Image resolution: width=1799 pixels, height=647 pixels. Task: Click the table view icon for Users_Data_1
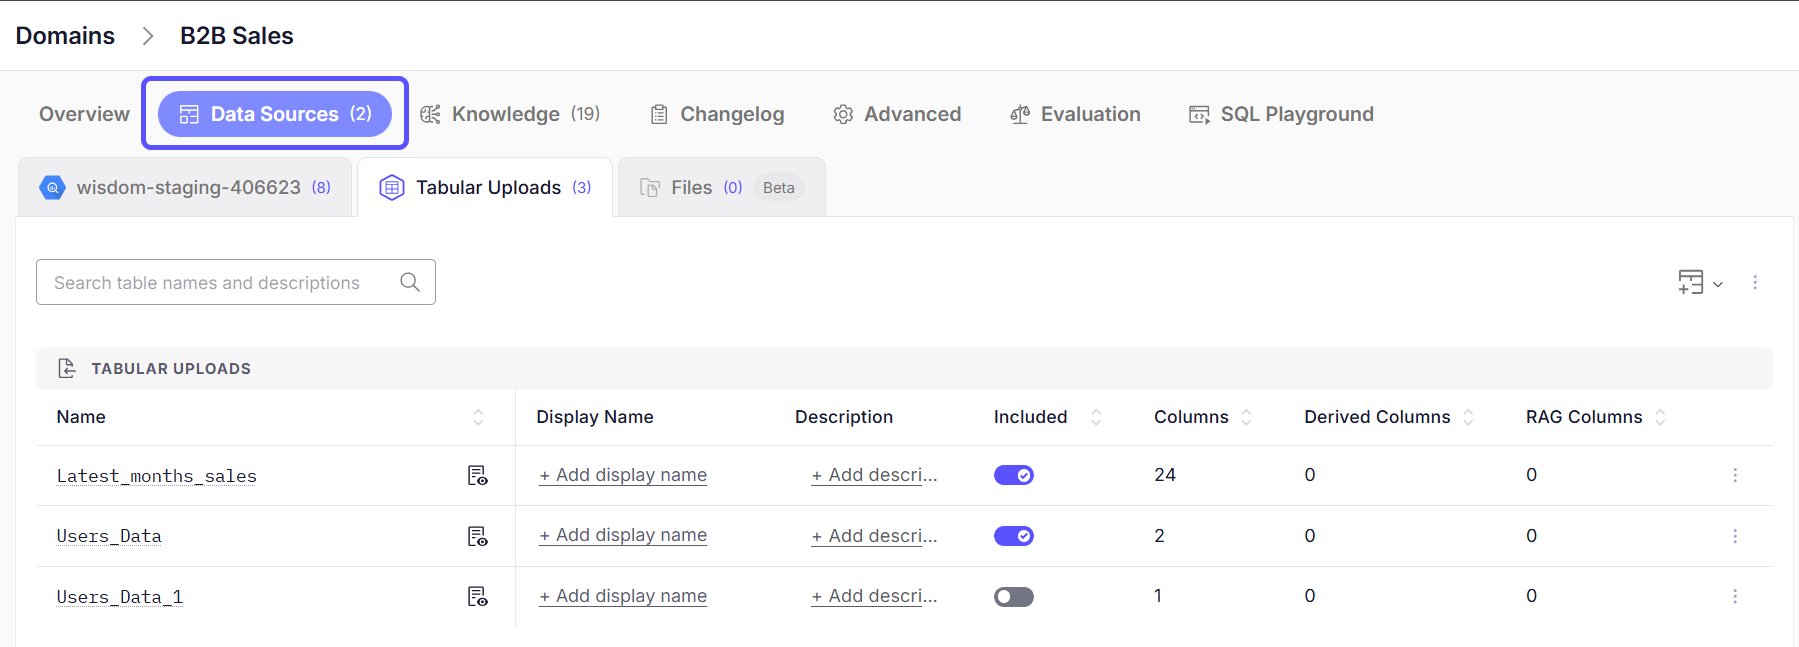pos(478,597)
